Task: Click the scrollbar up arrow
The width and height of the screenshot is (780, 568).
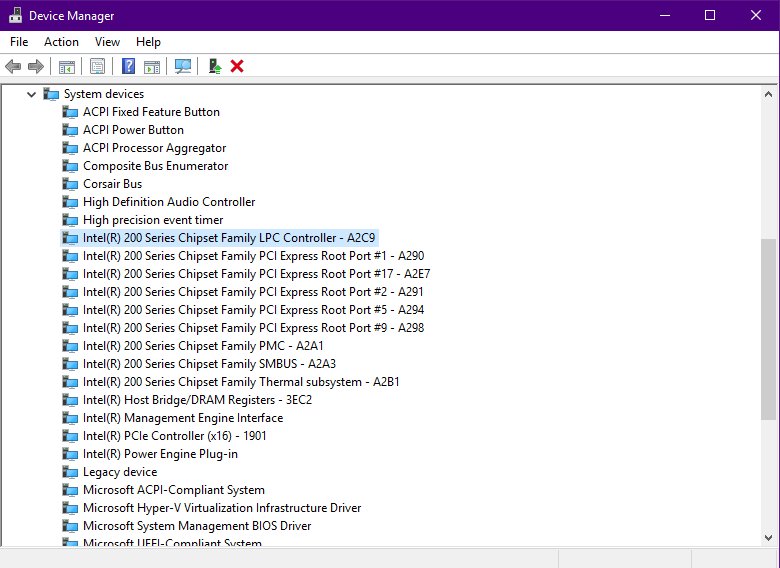Action: click(768, 94)
